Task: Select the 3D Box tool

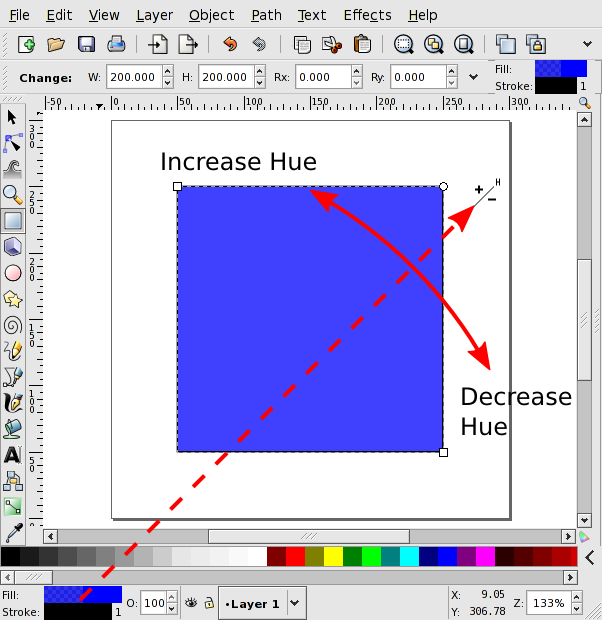Action: [13, 247]
